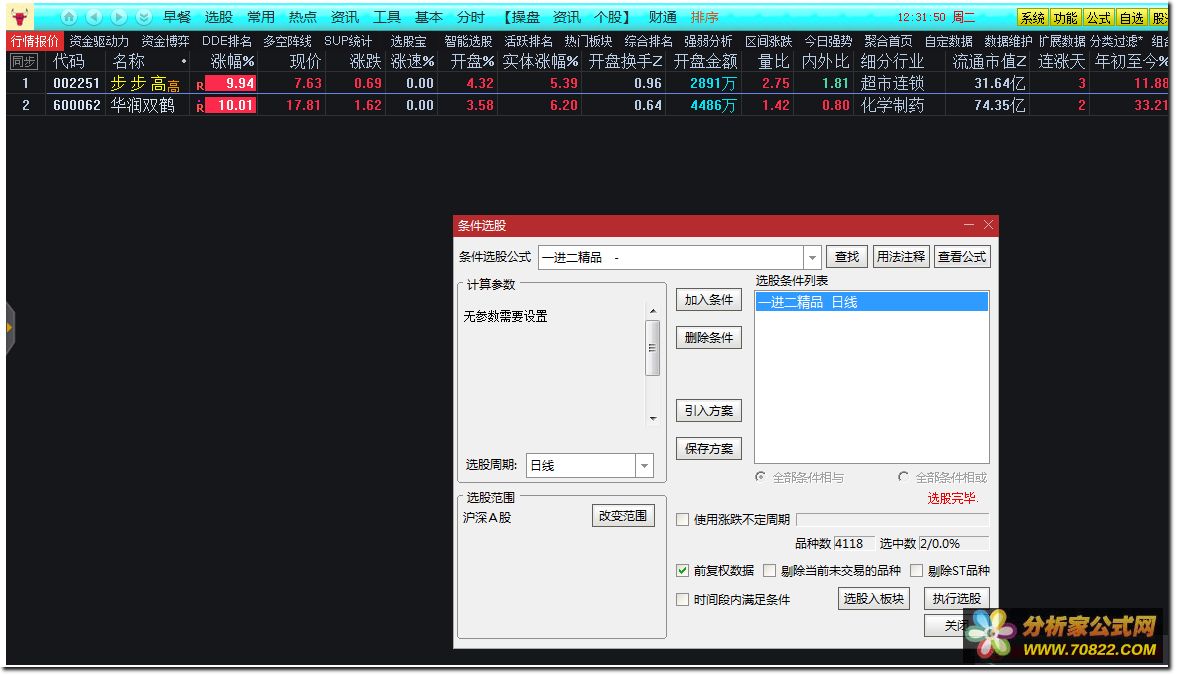This screenshot has height=675, width=1177.
Task: Click the red bull logo icon
Action: 20,17
